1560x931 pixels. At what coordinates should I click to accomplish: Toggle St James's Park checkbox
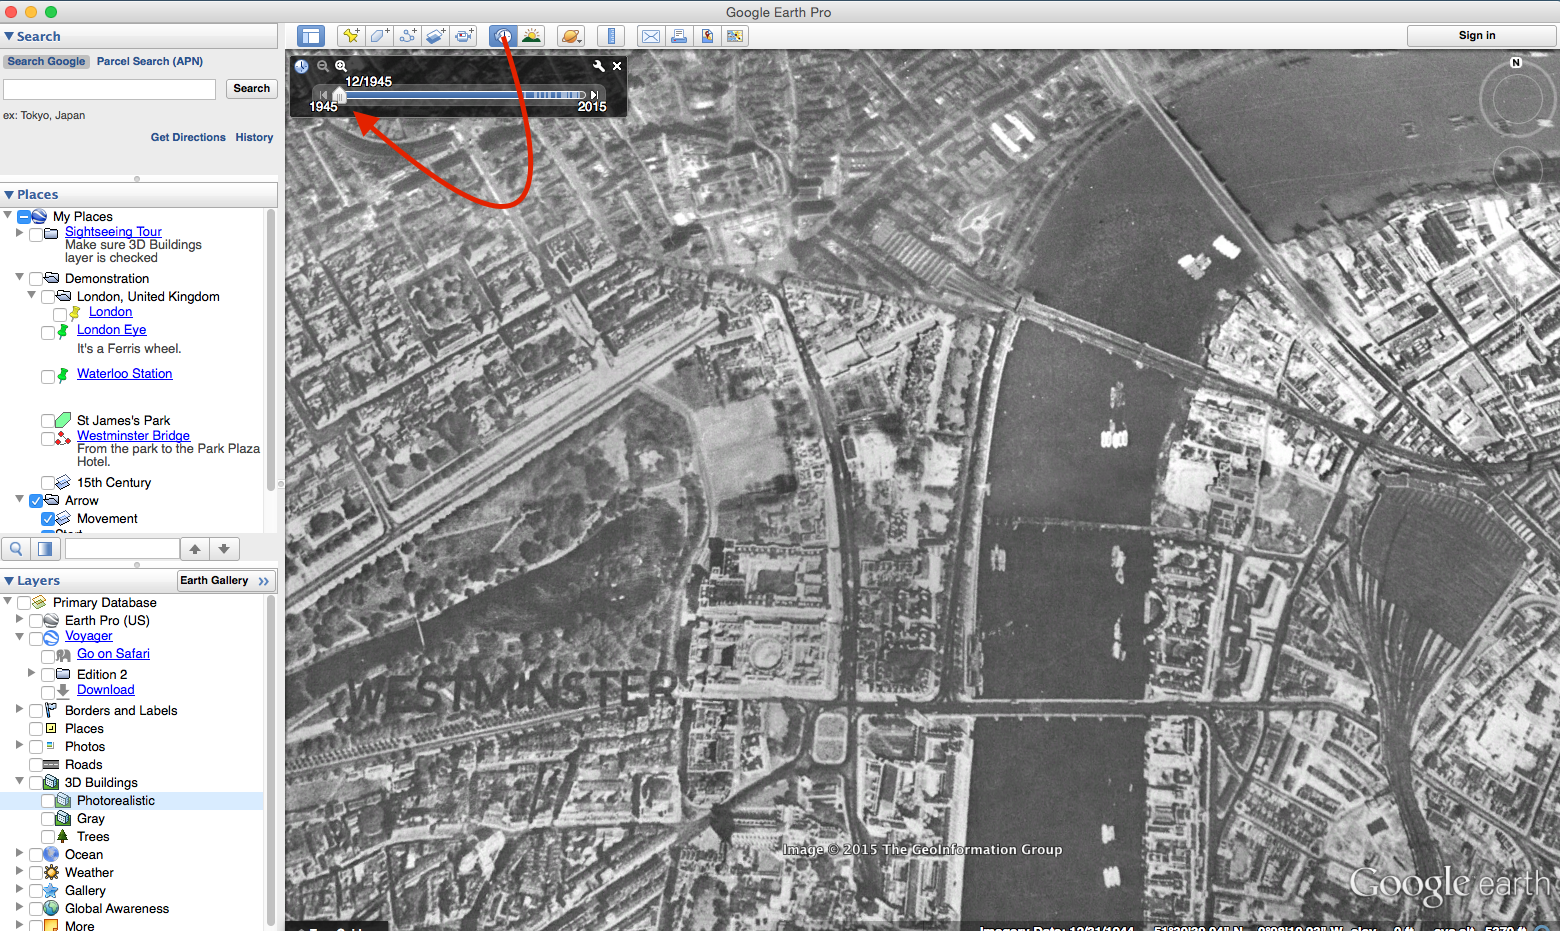pyautogui.click(x=48, y=421)
